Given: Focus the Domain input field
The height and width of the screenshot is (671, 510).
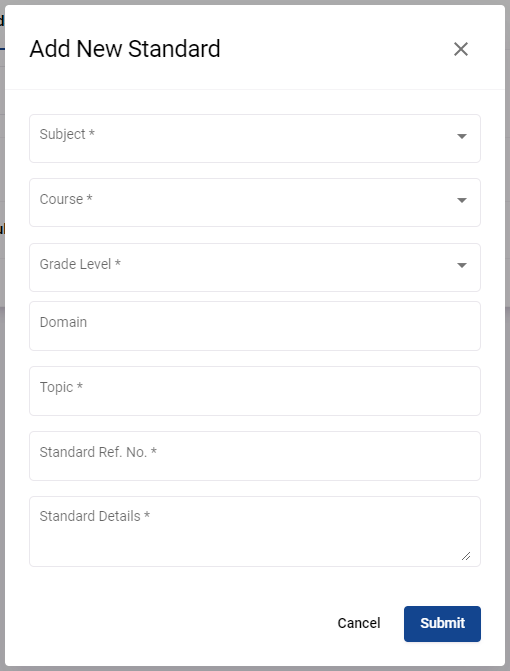Looking at the screenshot, I should click(x=255, y=326).
